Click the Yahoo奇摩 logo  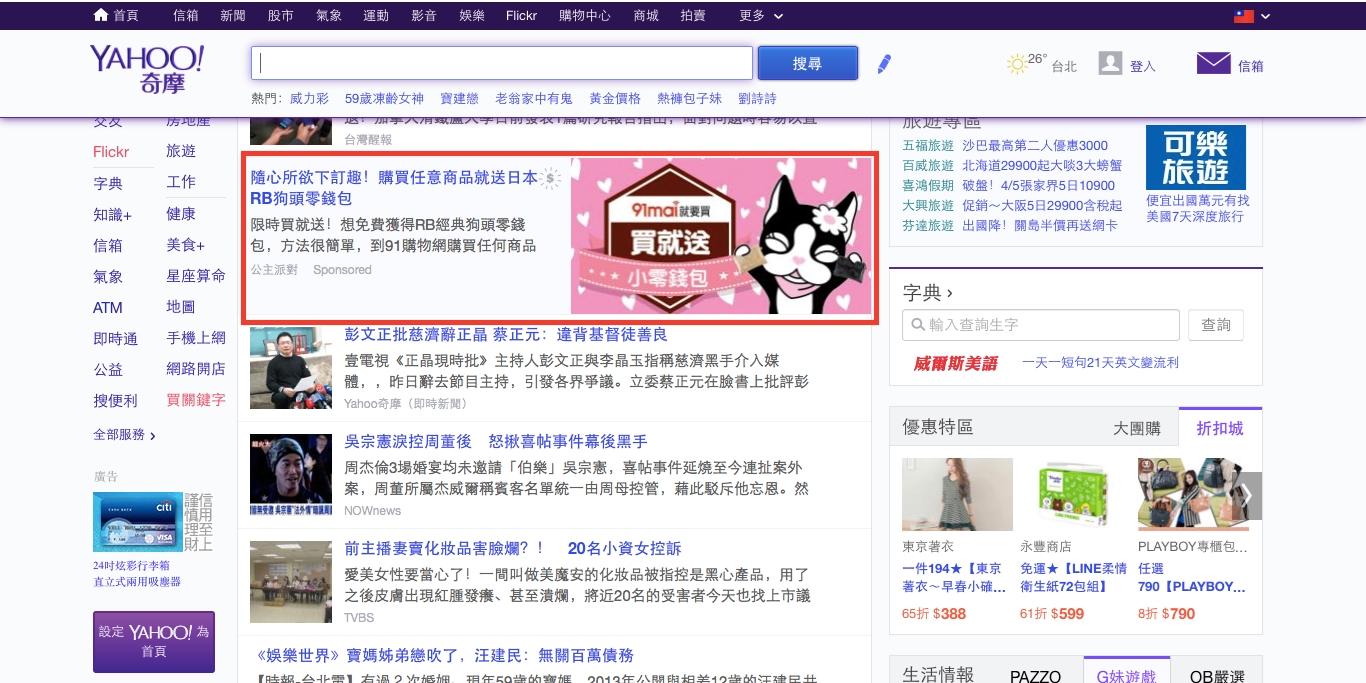tap(147, 68)
